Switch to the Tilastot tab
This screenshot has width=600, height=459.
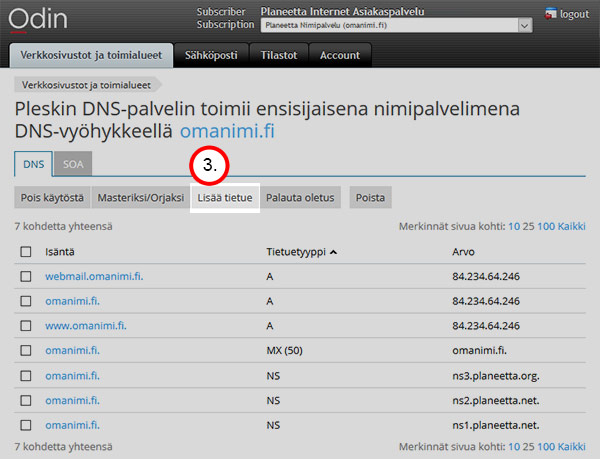point(279,55)
